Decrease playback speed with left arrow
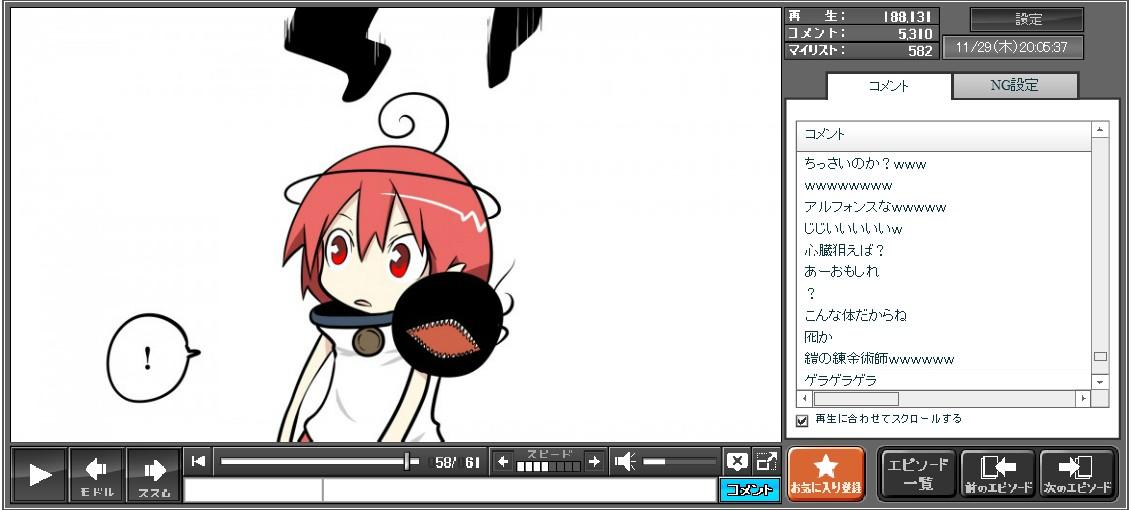Screen dimensions: 1131x510 [x=503, y=461]
